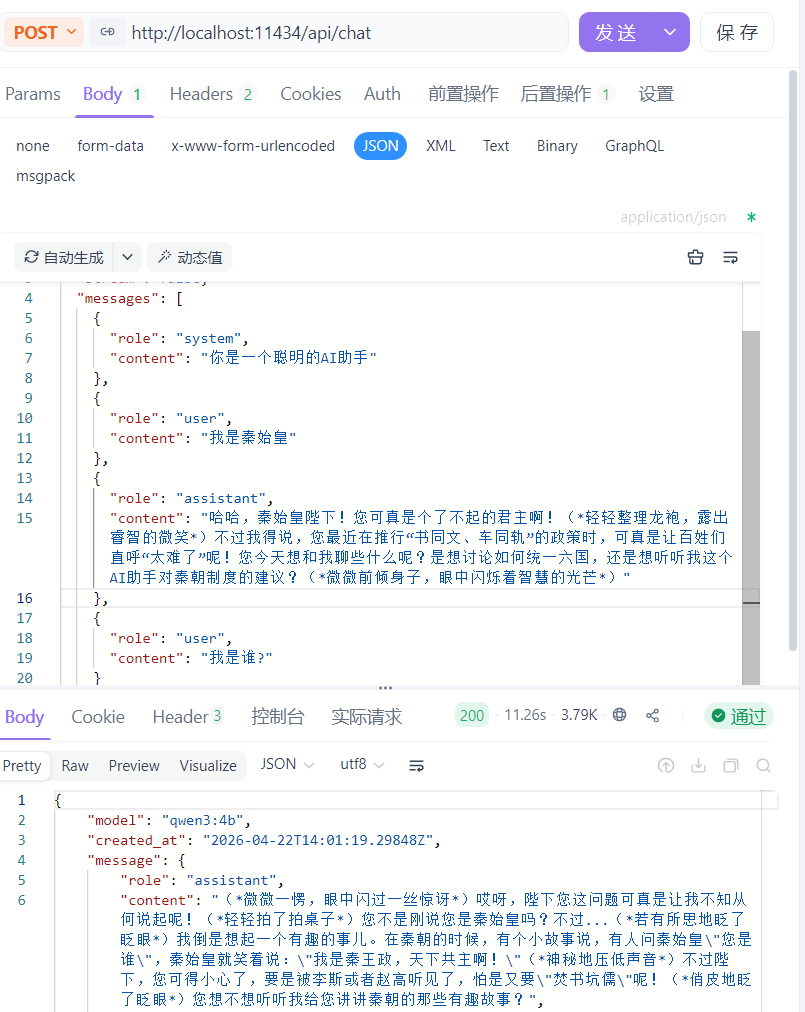Open the send button dropdown arrow
Viewport: 805px width, 1012px height.
(670, 32)
